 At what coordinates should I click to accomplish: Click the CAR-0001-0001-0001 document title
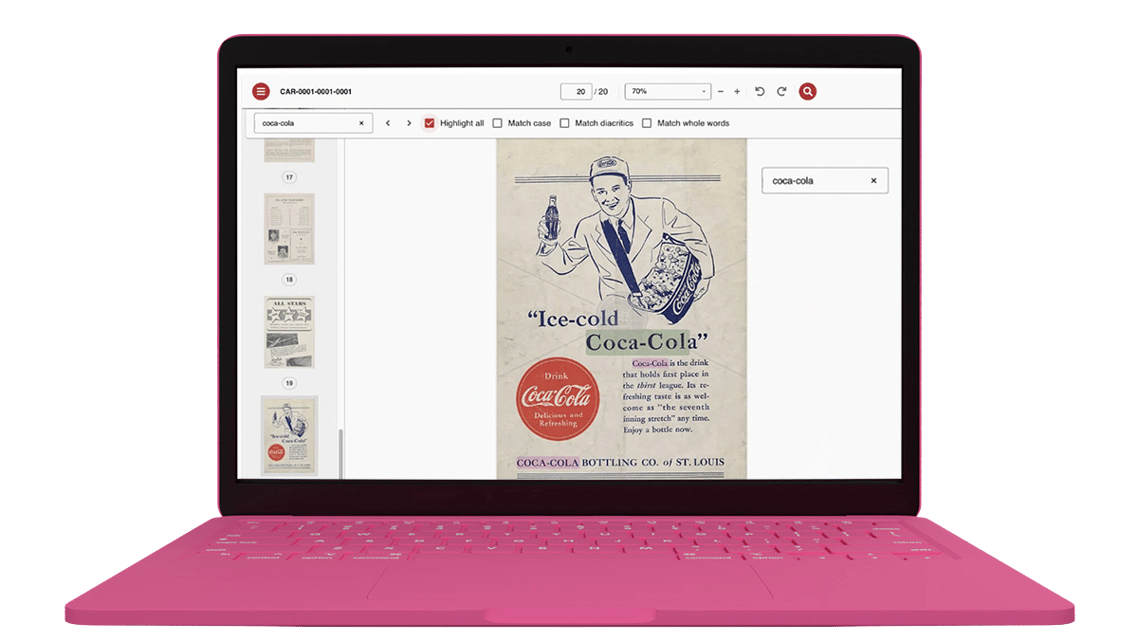coord(316,91)
